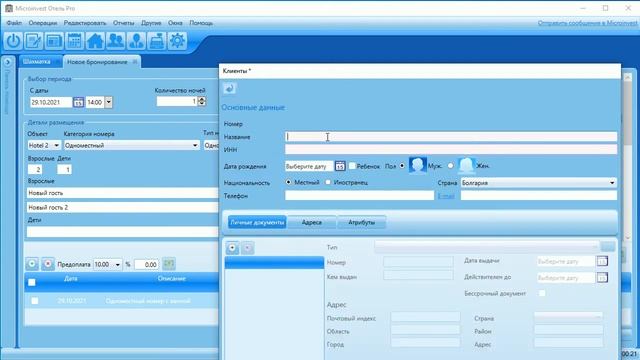Select the Жен. radio button
This screenshot has width=640, height=360.
click(451, 166)
